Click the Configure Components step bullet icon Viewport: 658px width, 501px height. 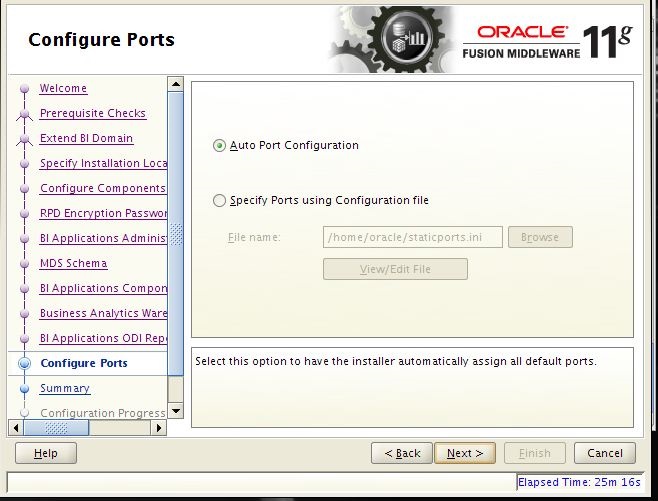click(x=24, y=188)
